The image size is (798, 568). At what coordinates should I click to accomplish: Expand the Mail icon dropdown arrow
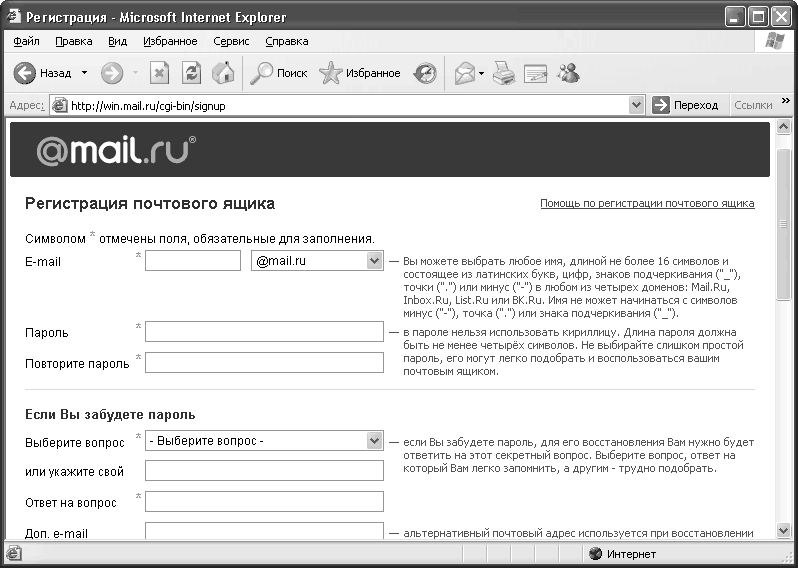(481, 74)
